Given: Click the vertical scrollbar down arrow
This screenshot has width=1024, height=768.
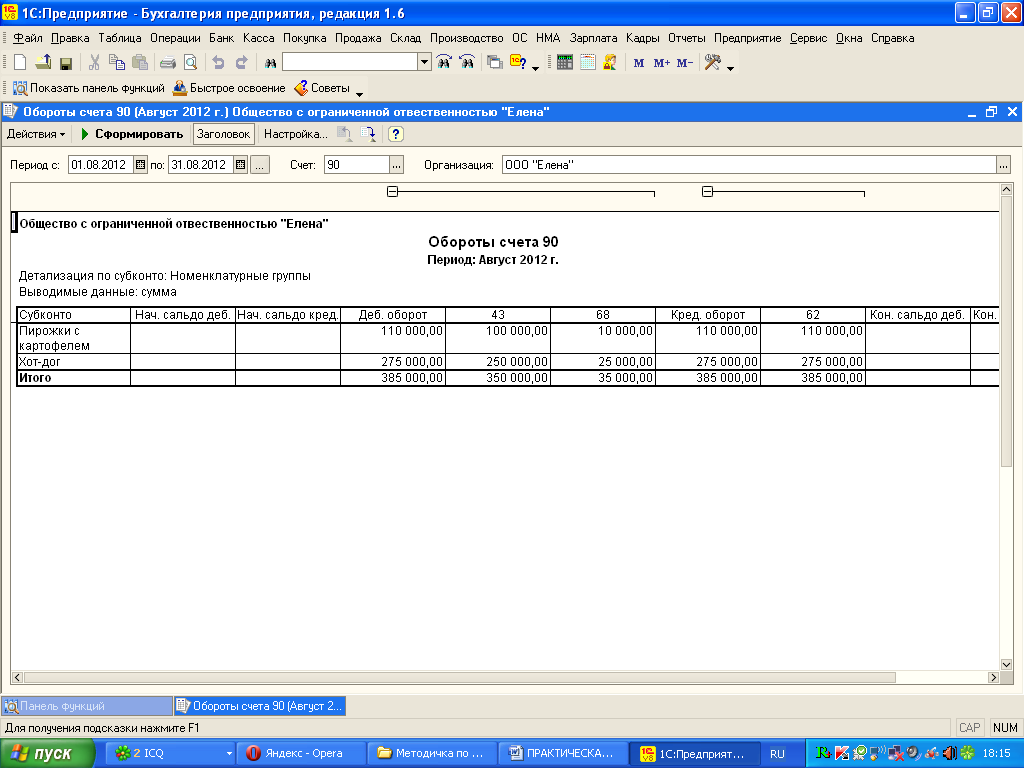Looking at the screenshot, I should coord(1006,665).
